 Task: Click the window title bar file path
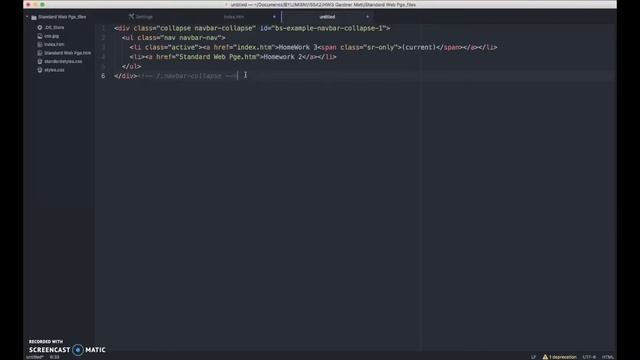[323, 5]
